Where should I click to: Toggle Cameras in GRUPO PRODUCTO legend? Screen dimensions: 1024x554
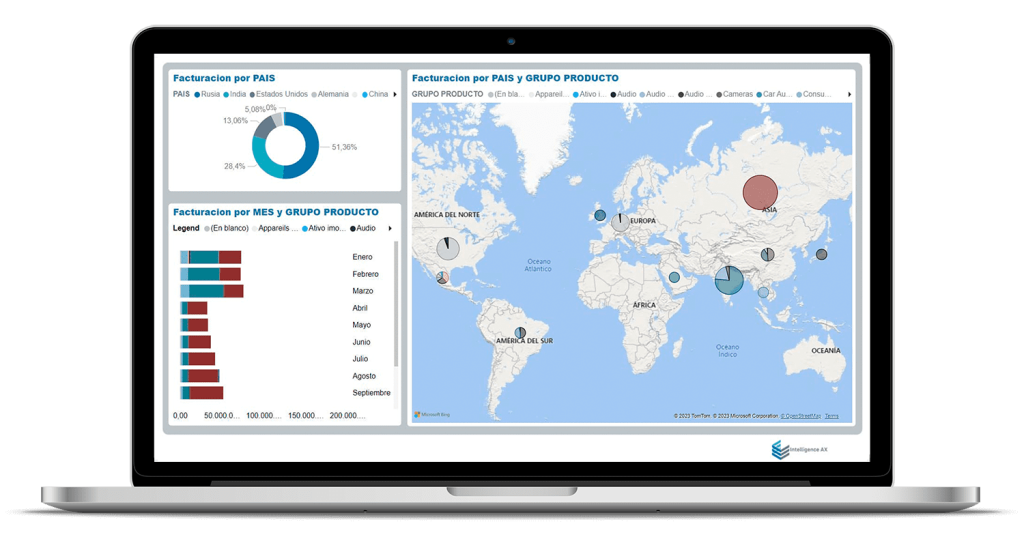pyautogui.click(x=735, y=94)
